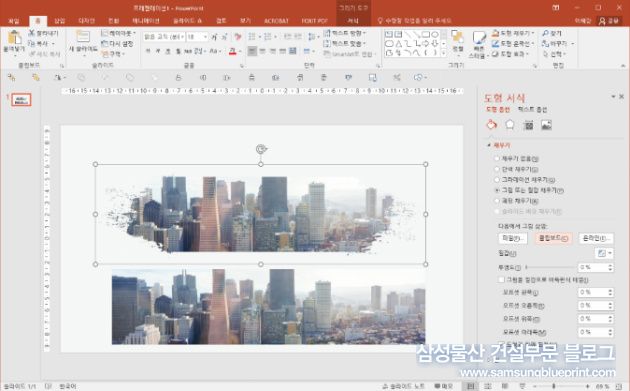The image size is (630, 391).
Task: Open Shape Outline (도형 윤곽선) dropdown
Action: click(513, 43)
